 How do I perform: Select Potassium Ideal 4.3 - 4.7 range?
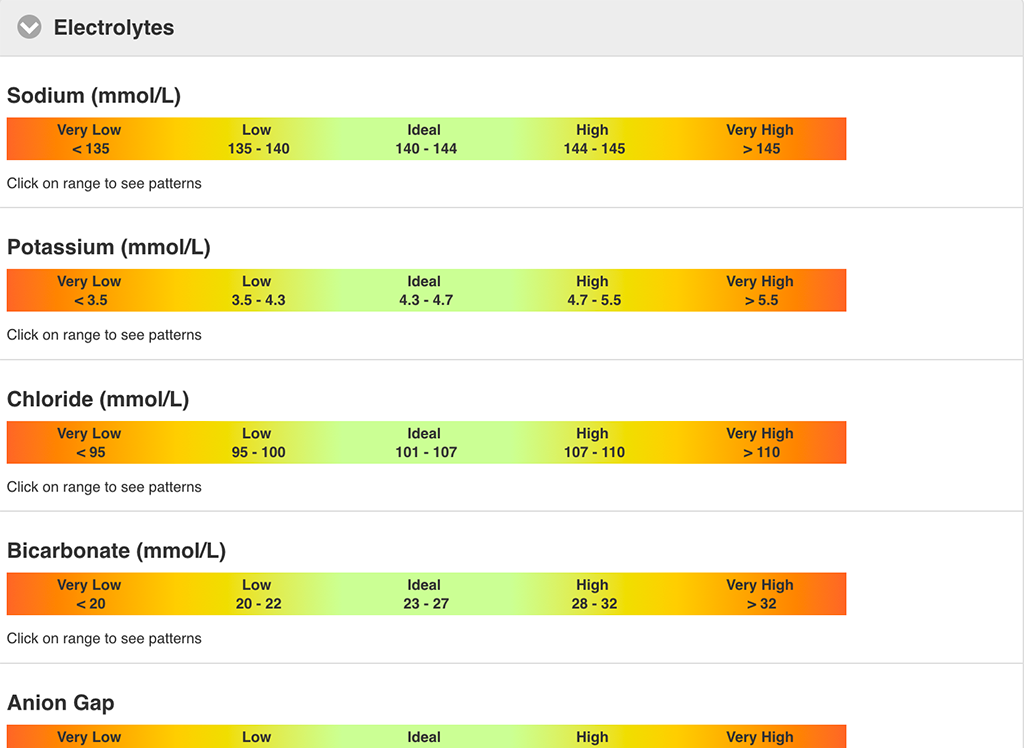426,291
